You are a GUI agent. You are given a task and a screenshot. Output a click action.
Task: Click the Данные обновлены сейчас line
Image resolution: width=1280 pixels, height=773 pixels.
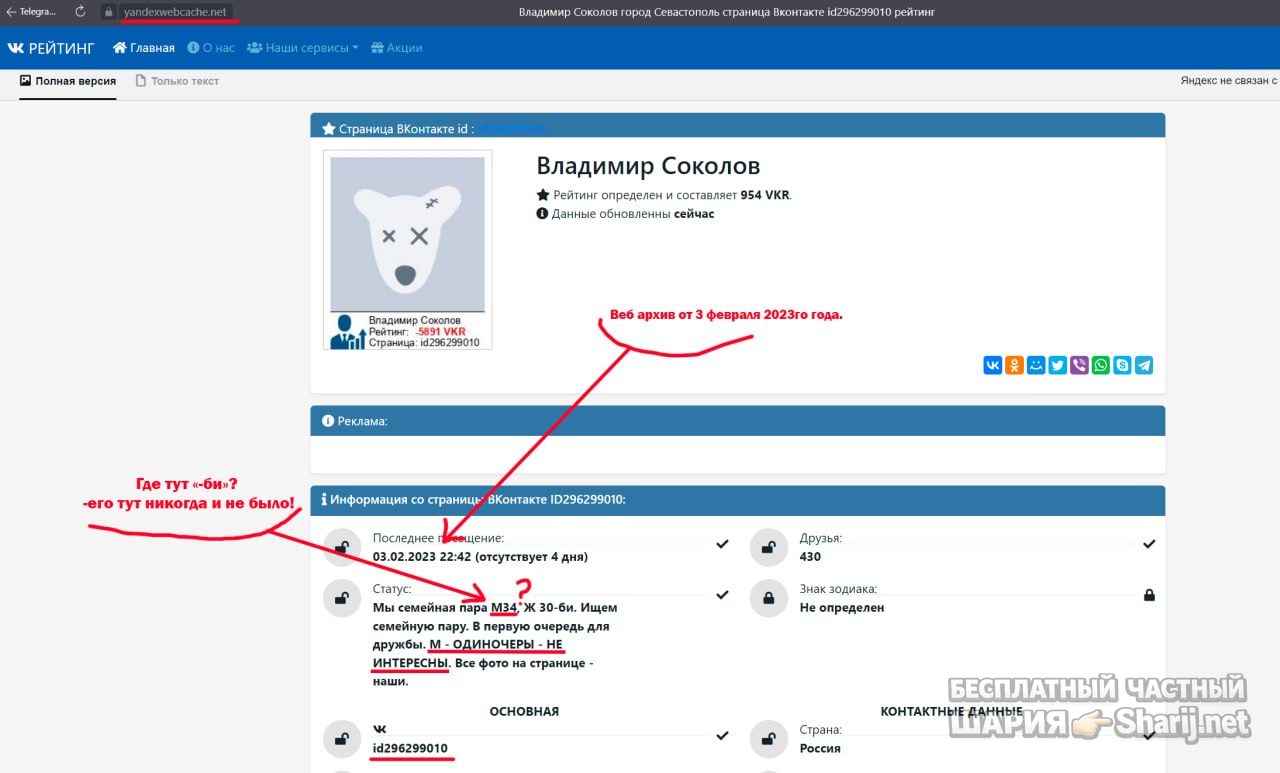[x=625, y=214]
